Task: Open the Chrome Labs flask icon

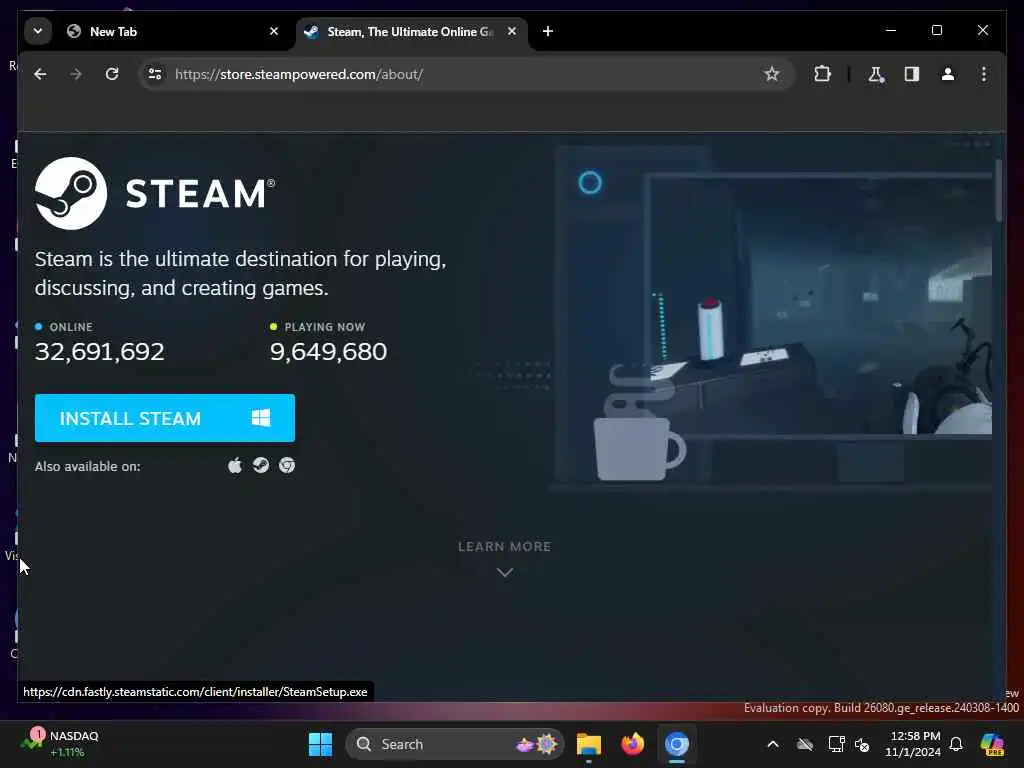Action: [x=876, y=74]
